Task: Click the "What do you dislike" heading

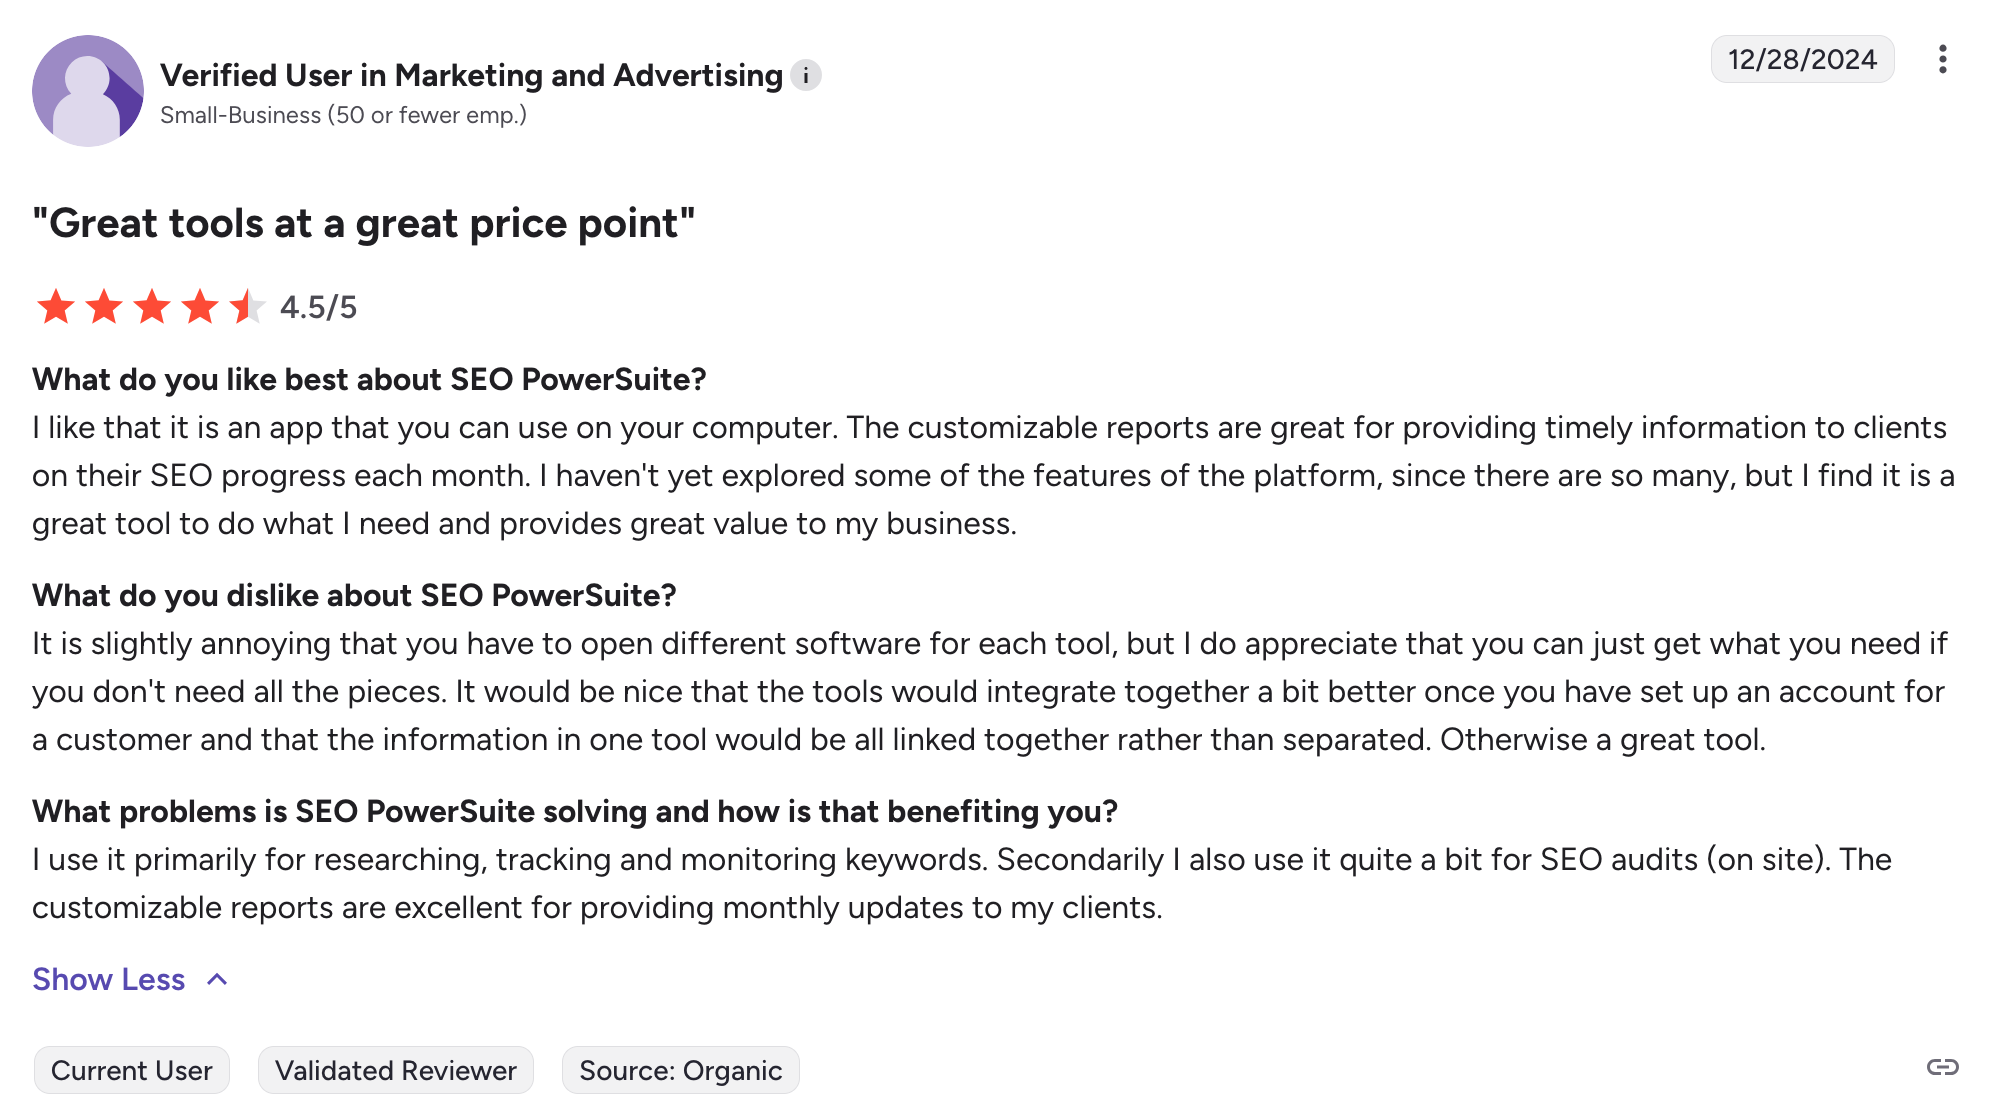Action: click(354, 596)
